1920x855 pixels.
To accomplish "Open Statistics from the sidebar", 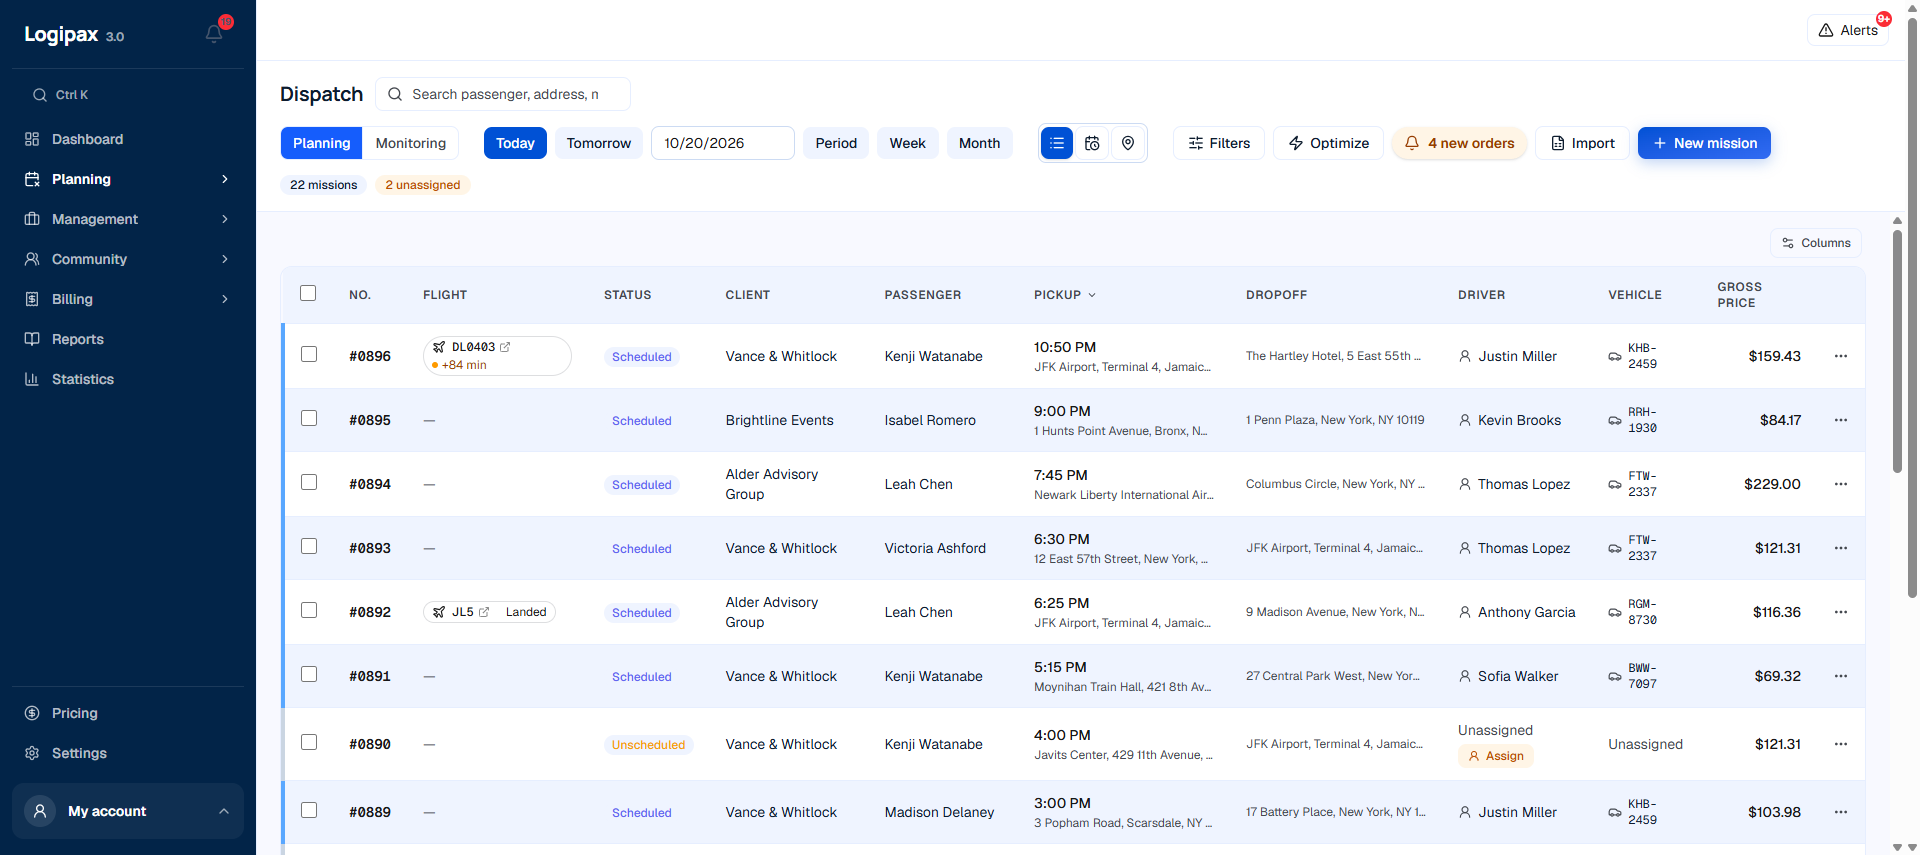I will coord(128,379).
